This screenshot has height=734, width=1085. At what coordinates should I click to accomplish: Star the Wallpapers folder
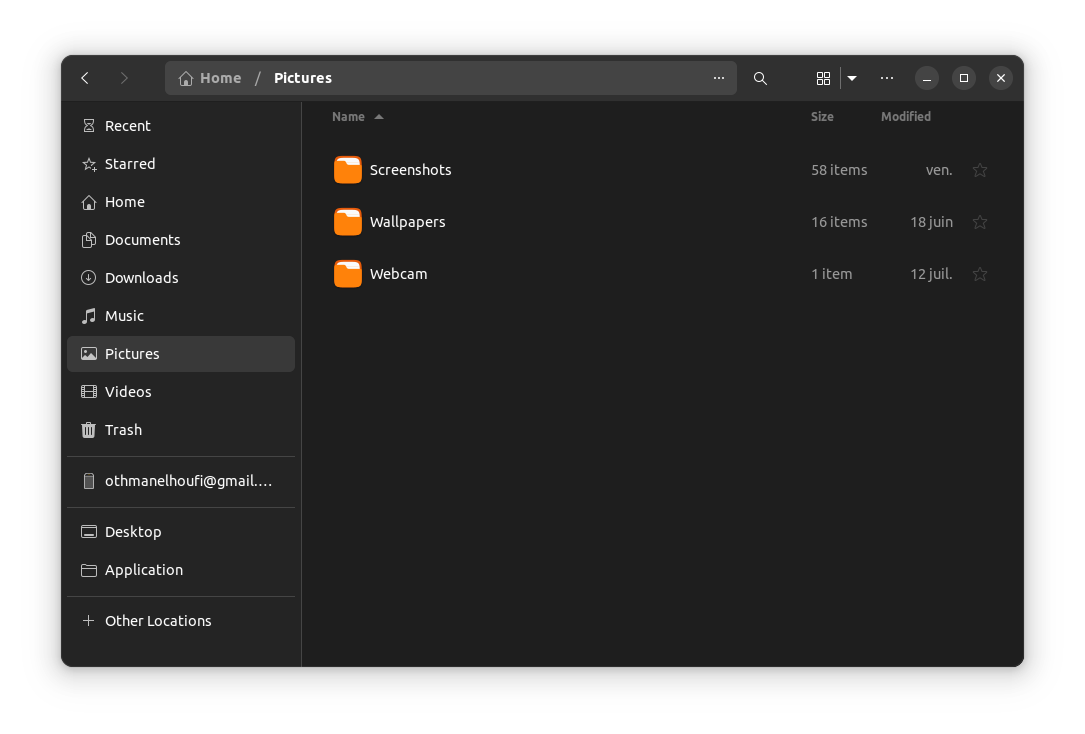pyautogui.click(x=979, y=222)
